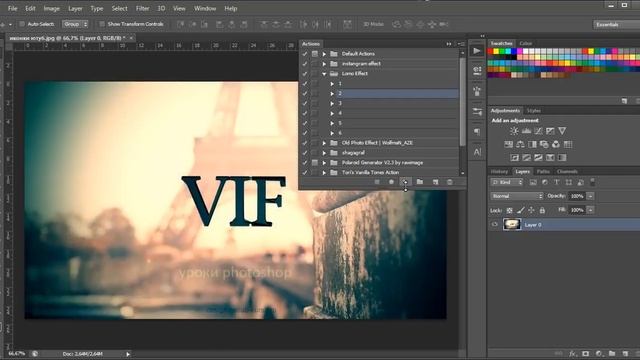Open the blend mode Normal dropdown
Image resolution: width=640 pixels, height=360 pixels.
click(517, 196)
